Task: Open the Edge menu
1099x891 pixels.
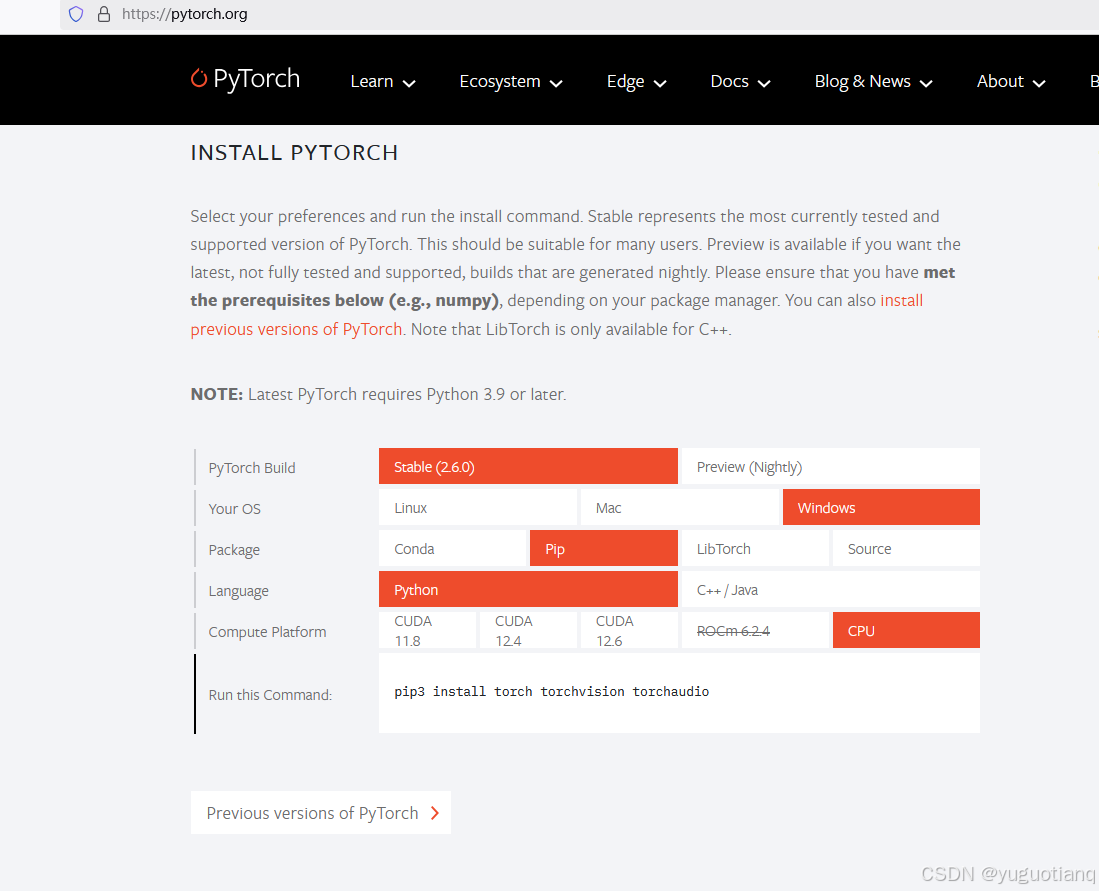Action: point(636,81)
